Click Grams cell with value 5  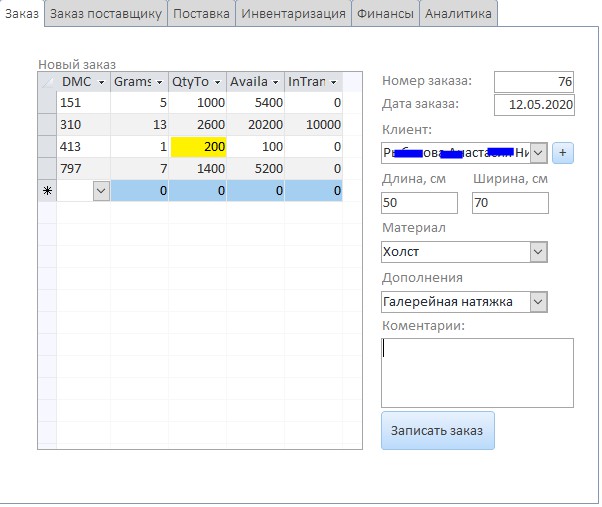140,102
